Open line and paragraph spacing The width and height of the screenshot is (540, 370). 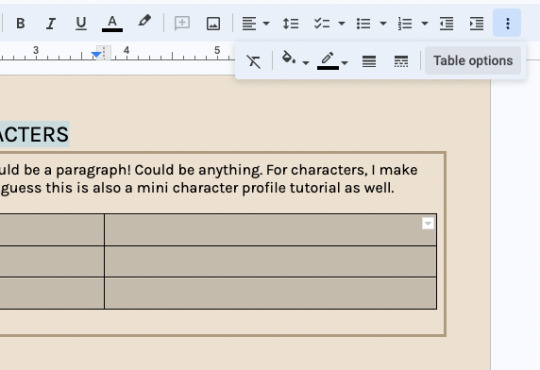[x=290, y=23]
